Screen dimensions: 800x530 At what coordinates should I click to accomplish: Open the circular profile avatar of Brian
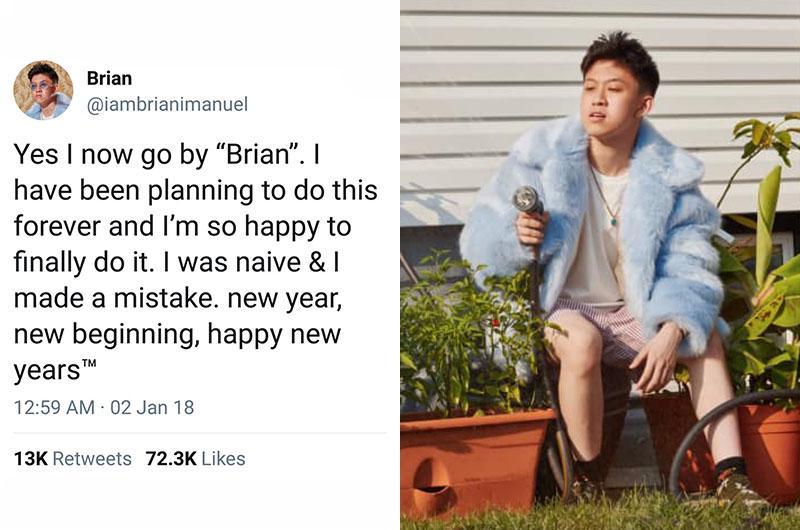[43, 90]
